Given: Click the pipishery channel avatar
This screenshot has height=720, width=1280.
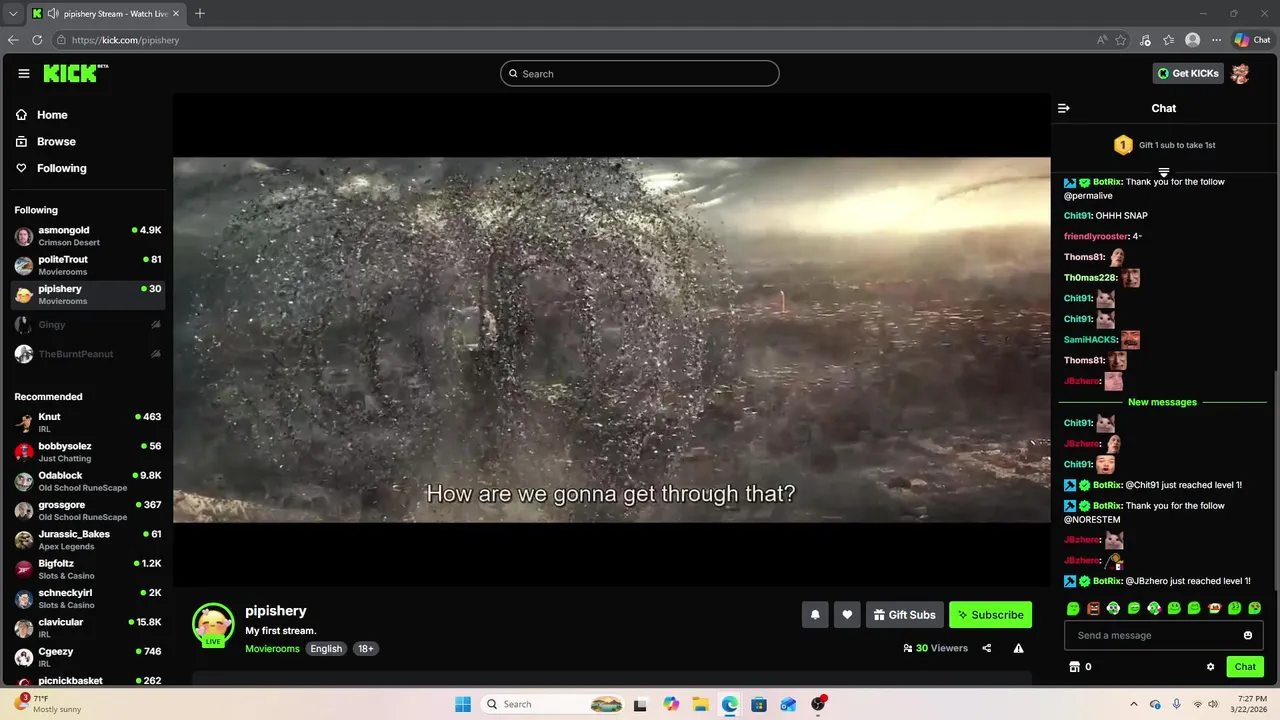Looking at the screenshot, I should coord(213,625).
